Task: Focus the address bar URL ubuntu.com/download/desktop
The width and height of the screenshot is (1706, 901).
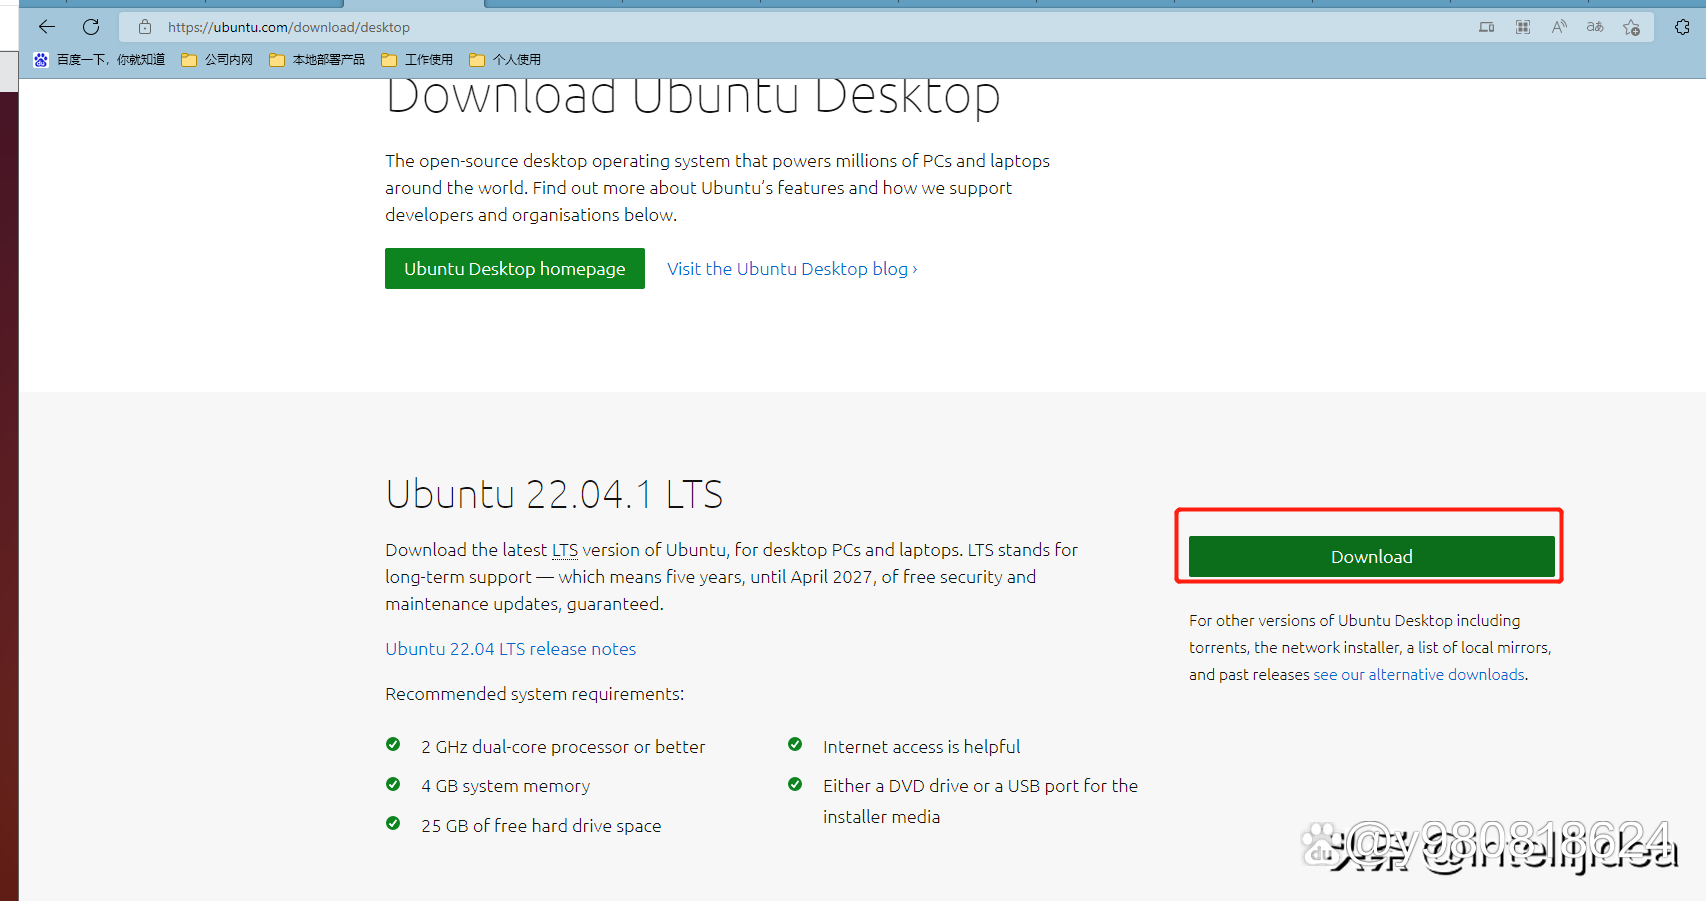Action: coord(289,27)
